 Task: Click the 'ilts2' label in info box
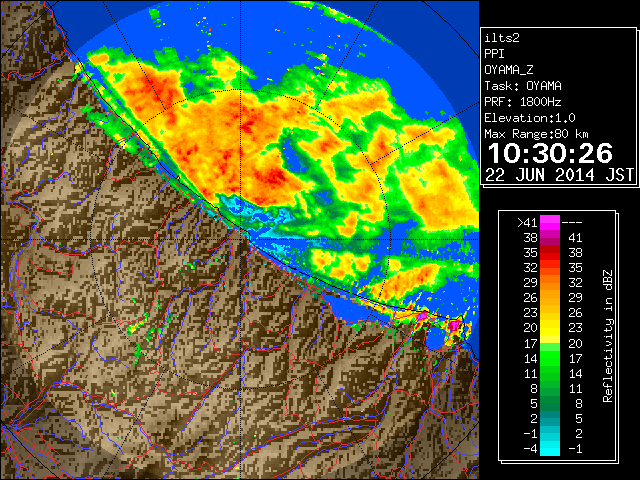click(x=502, y=38)
